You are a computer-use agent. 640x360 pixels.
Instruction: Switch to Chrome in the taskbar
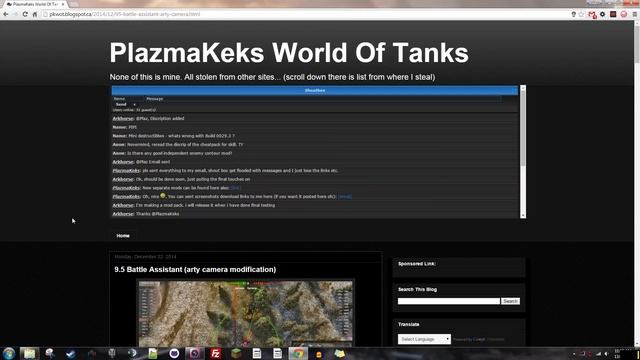298,353
